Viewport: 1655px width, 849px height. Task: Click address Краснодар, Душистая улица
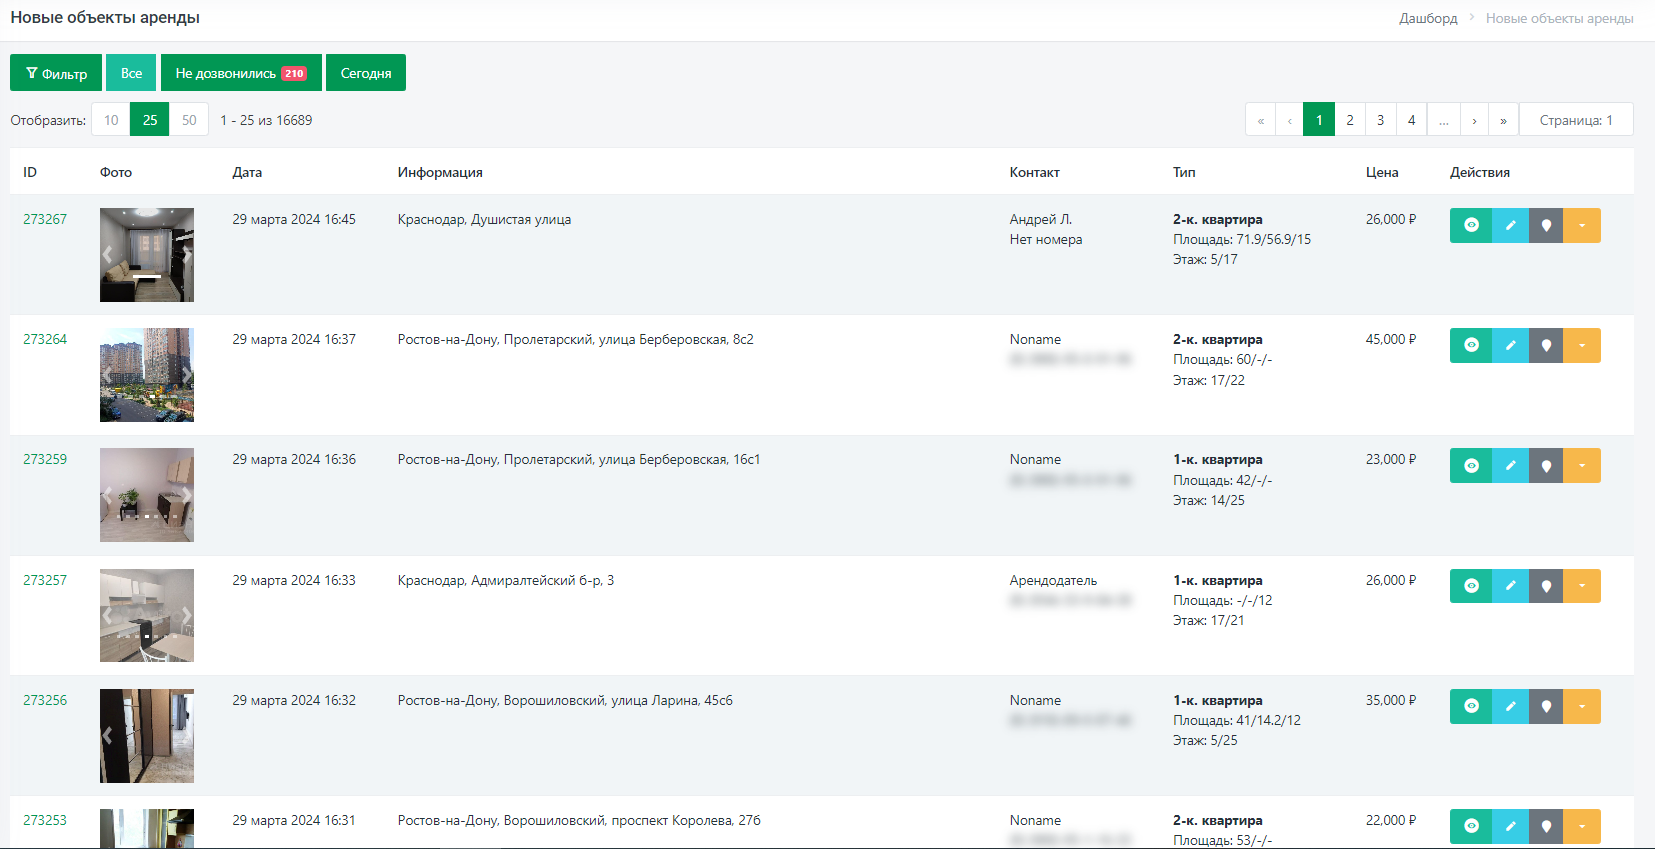[x=484, y=219]
